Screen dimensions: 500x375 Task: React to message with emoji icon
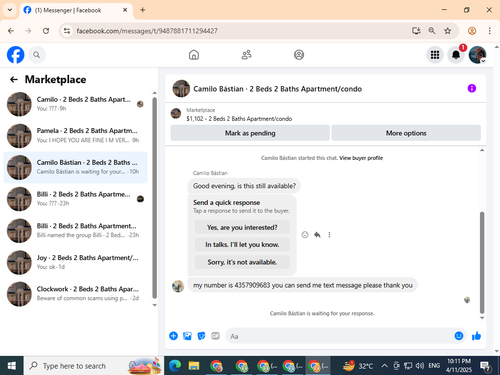tap(305, 235)
